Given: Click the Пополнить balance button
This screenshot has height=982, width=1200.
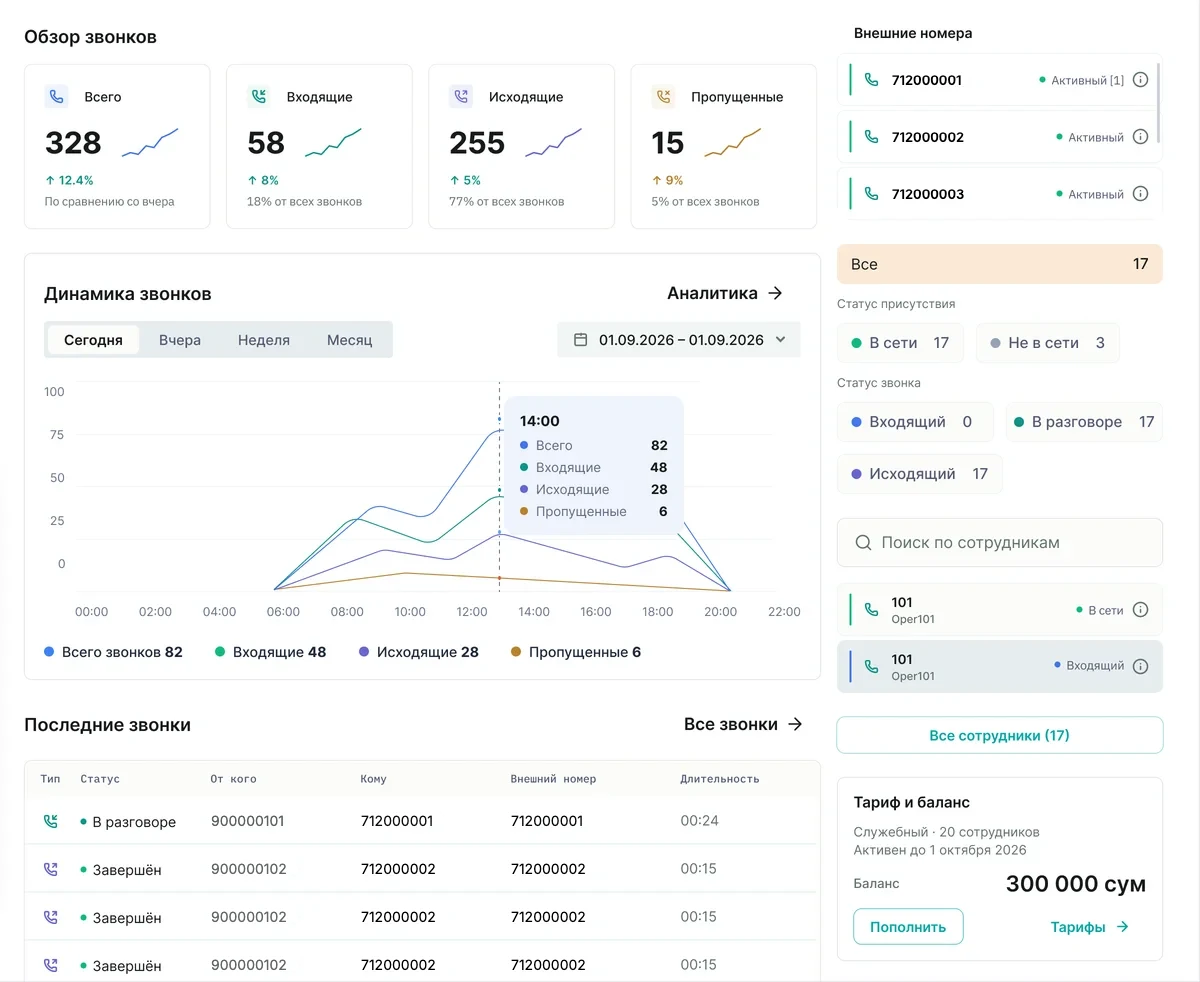Looking at the screenshot, I should 908,927.
